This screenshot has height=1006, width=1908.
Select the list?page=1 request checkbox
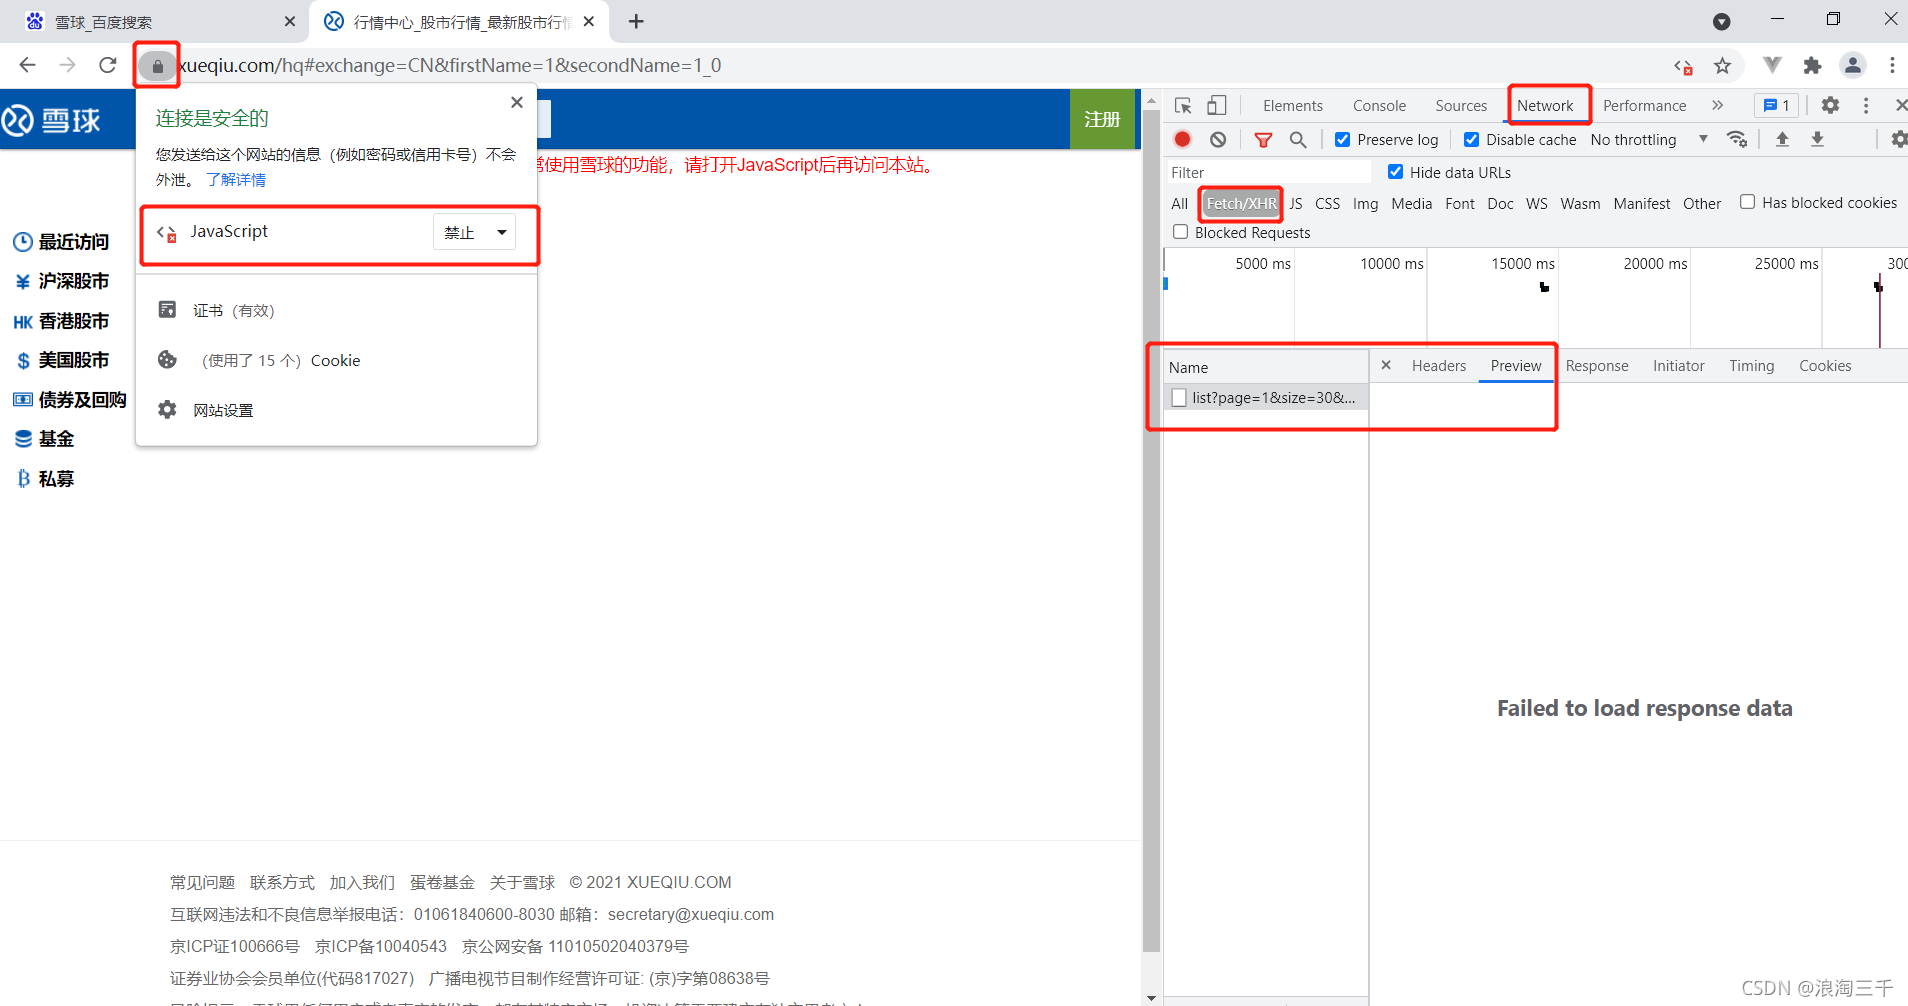[1179, 398]
